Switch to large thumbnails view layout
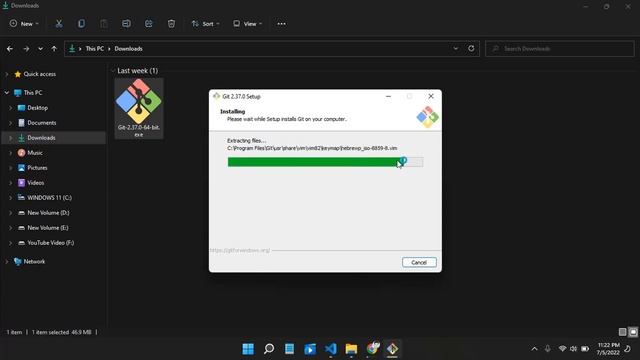The height and width of the screenshot is (360, 640). pyautogui.click(x=633, y=332)
